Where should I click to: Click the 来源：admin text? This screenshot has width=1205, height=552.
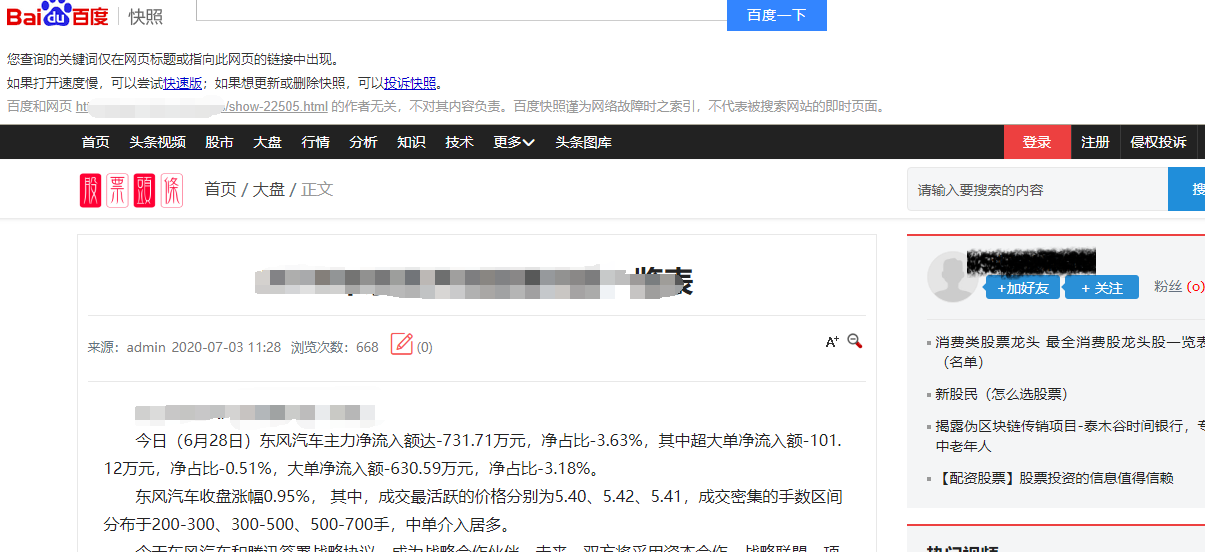pos(127,347)
